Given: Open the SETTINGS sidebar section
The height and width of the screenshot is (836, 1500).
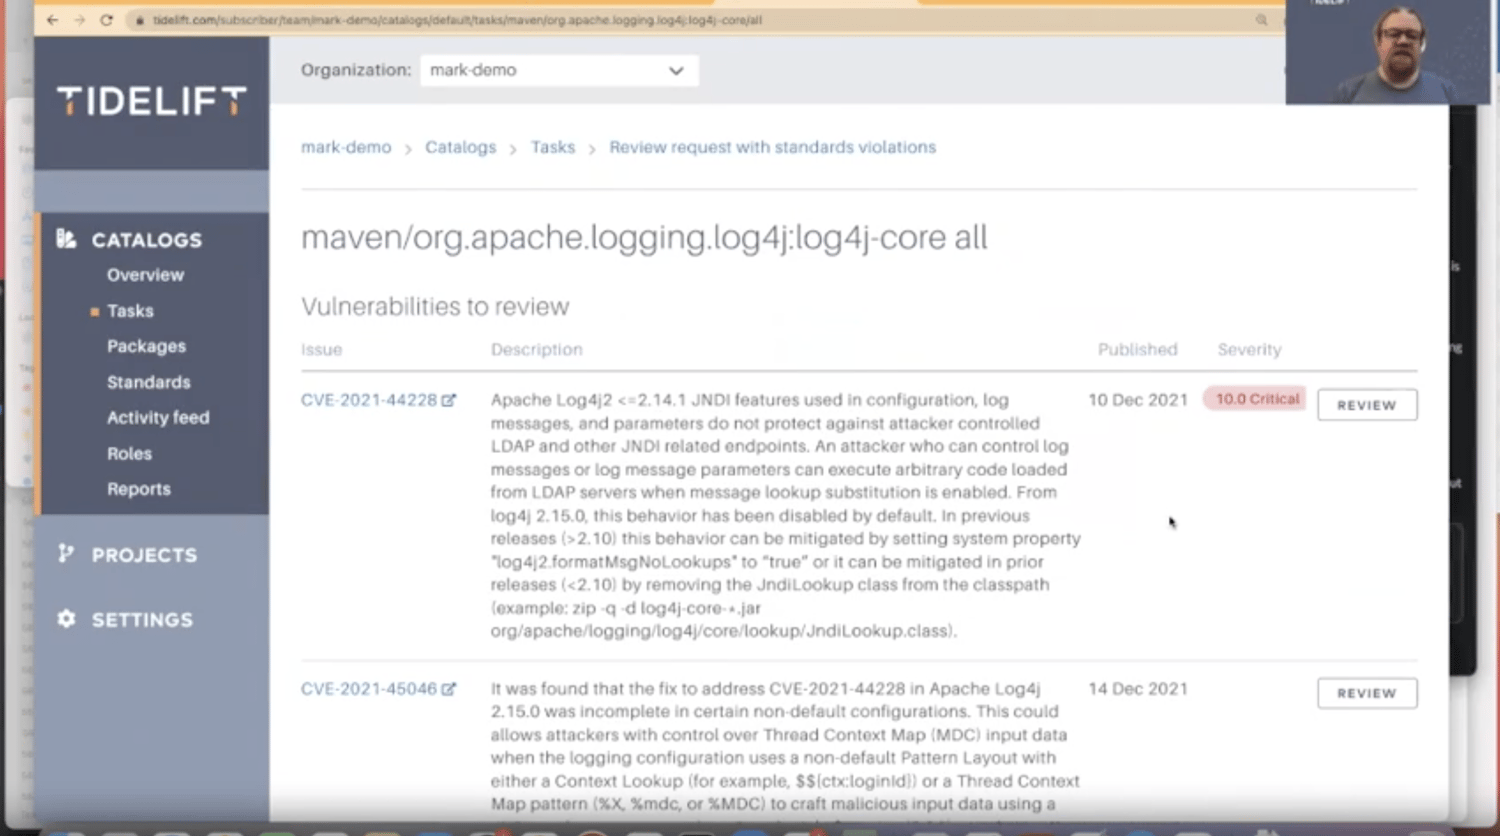Looking at the screenshot, I should 142,620.
